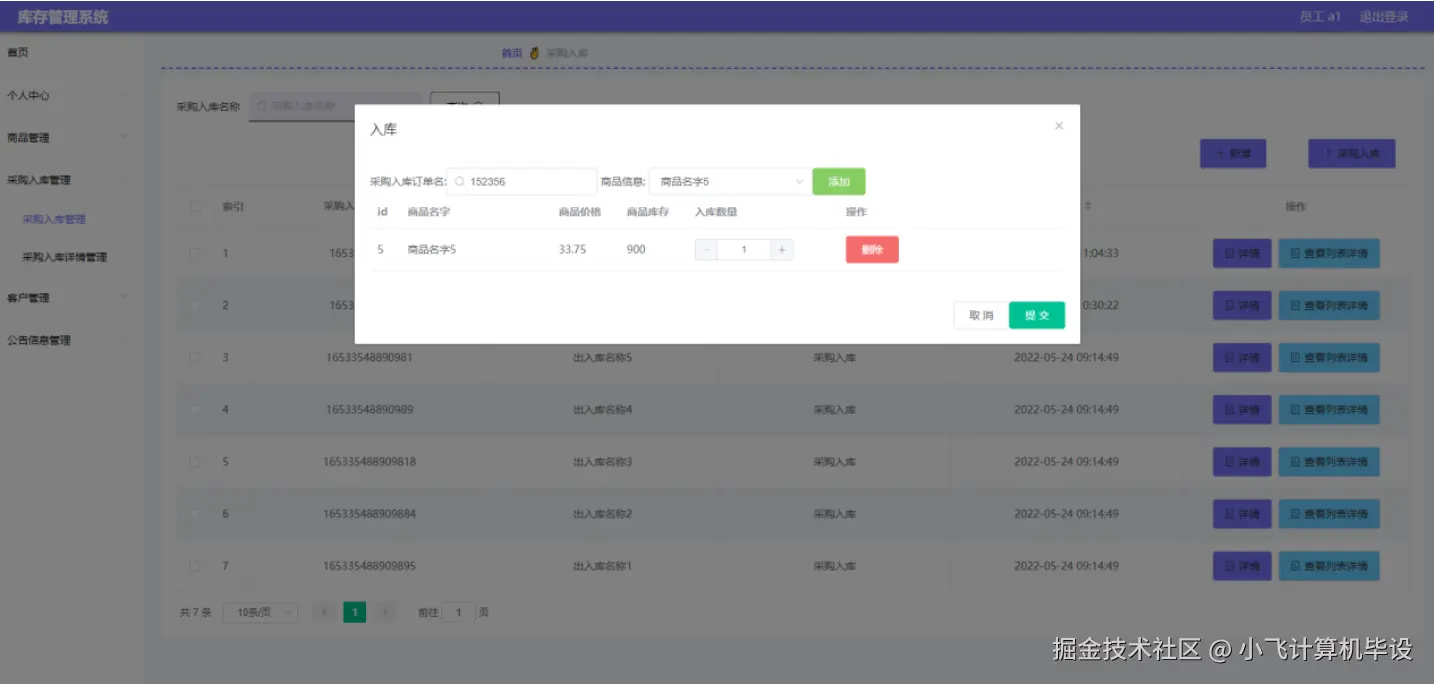Click the next page arrow in pagination

(x=386, y=612)
